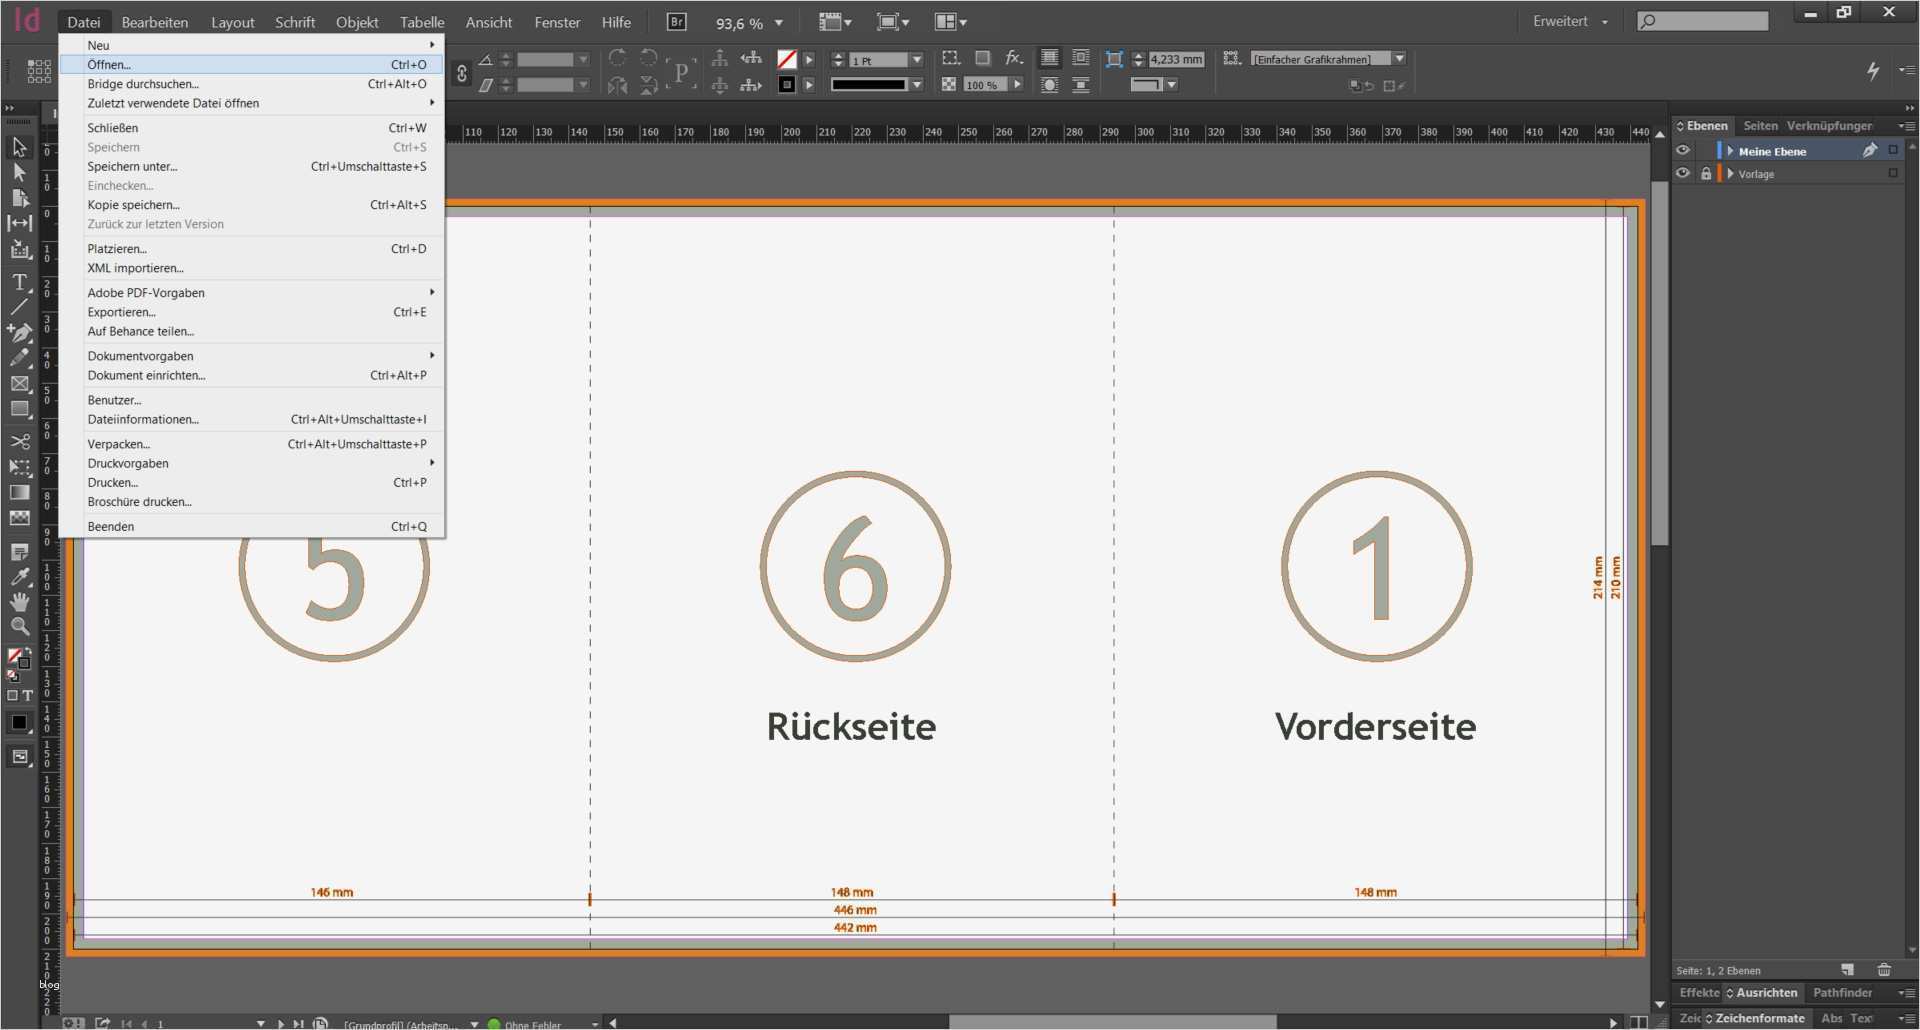Open the Fenster menu
Image resolution: width=1920 pixels, height=1030 pixels.
(556, 21)
